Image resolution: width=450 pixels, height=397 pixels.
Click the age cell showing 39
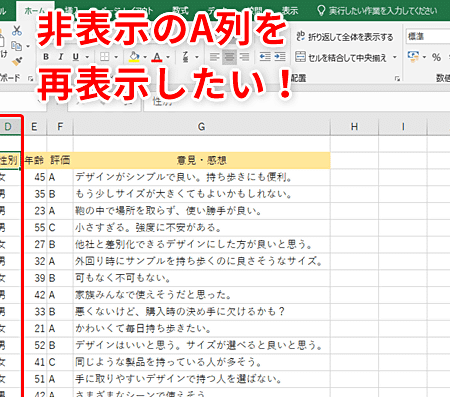[34, 278]
